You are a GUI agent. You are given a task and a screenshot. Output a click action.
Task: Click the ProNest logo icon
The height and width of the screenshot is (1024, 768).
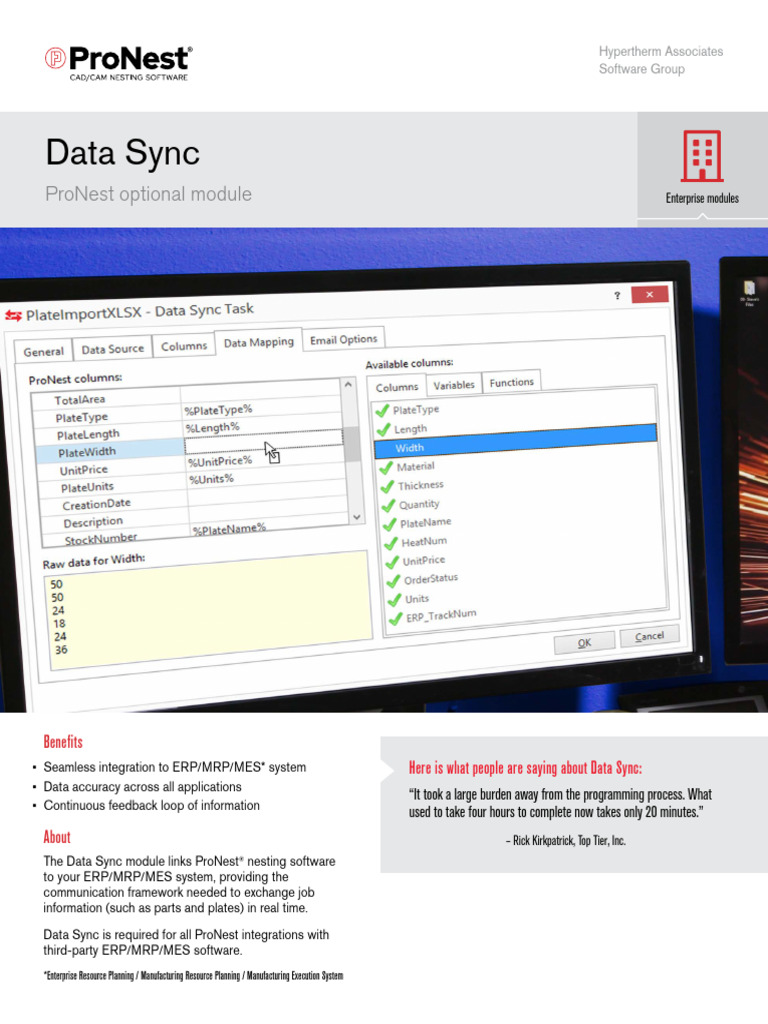55,58
